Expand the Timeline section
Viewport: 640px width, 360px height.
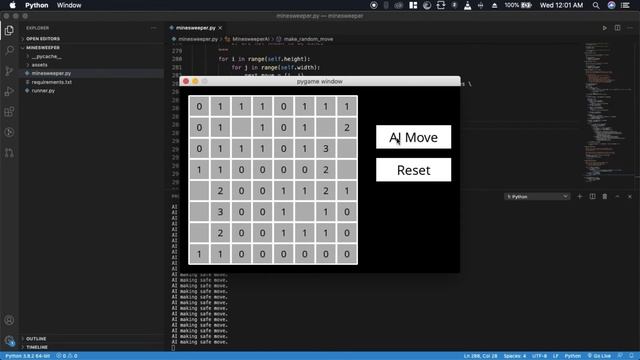37,347
